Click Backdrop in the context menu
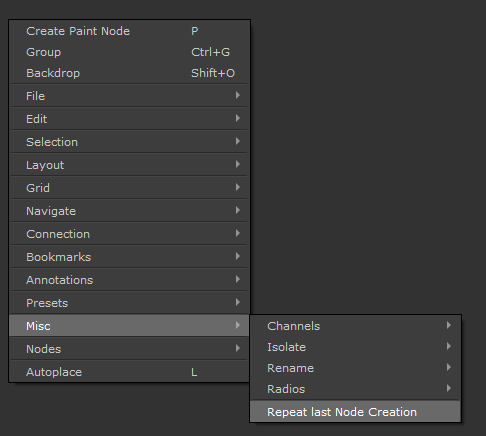 click(129, 73)
